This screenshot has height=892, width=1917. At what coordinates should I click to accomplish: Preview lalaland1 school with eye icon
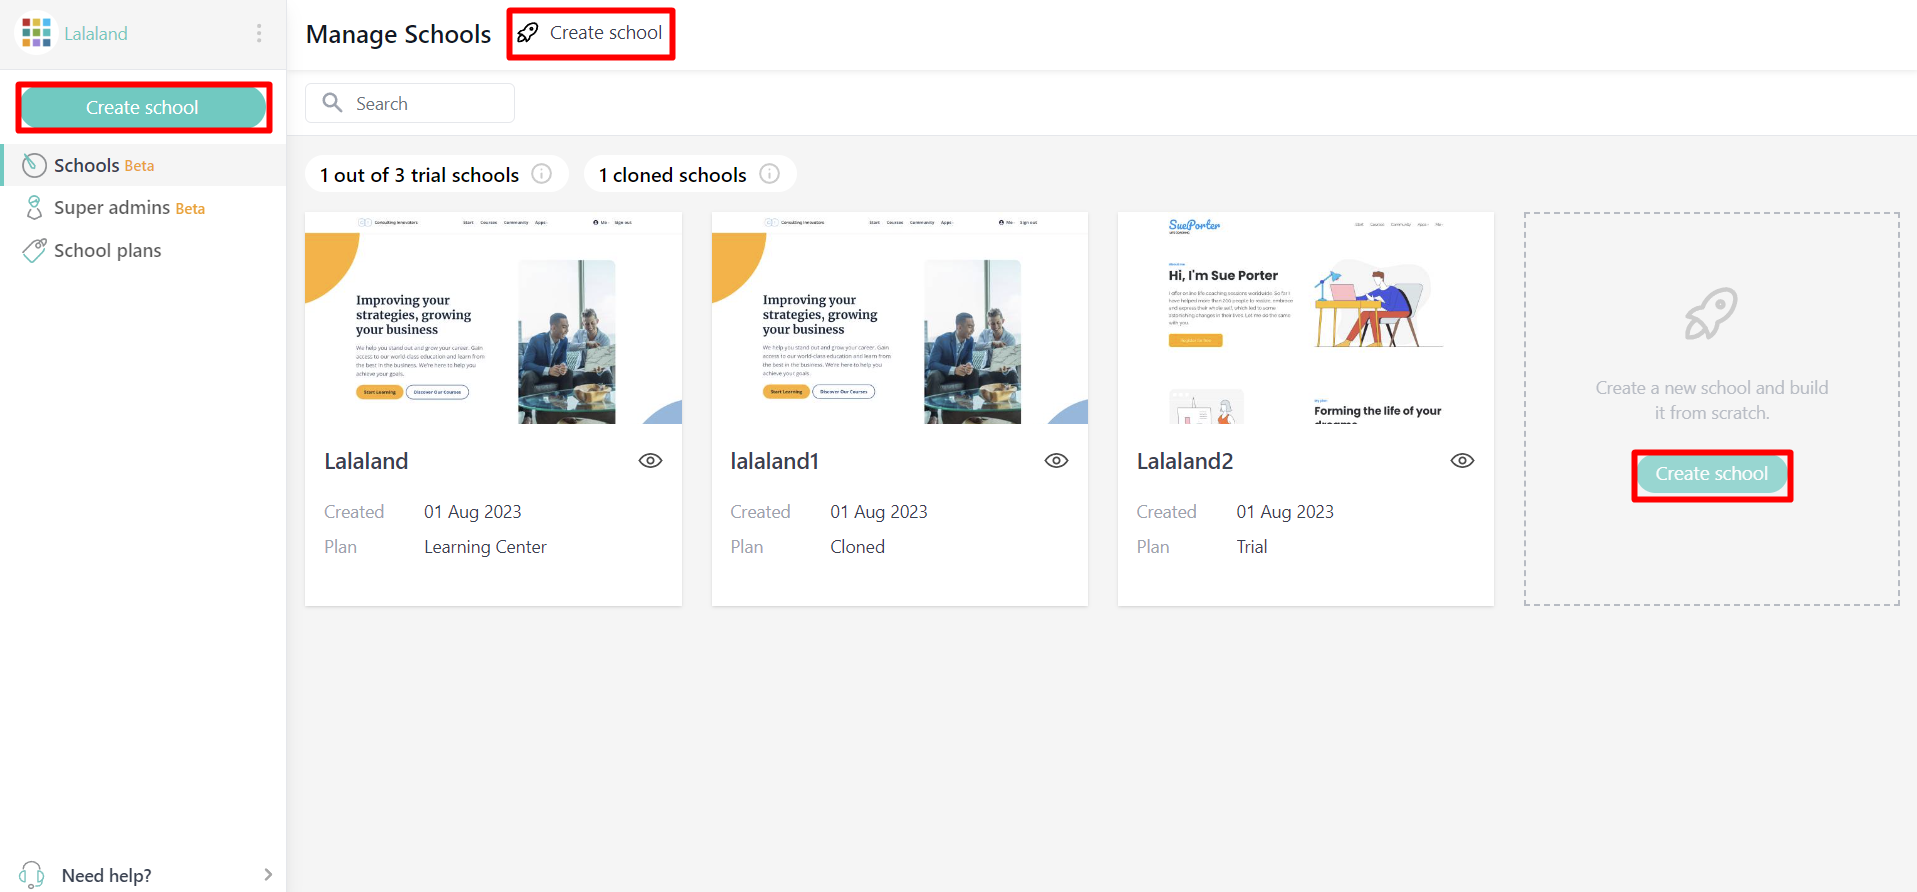[x=1056, y=461]
